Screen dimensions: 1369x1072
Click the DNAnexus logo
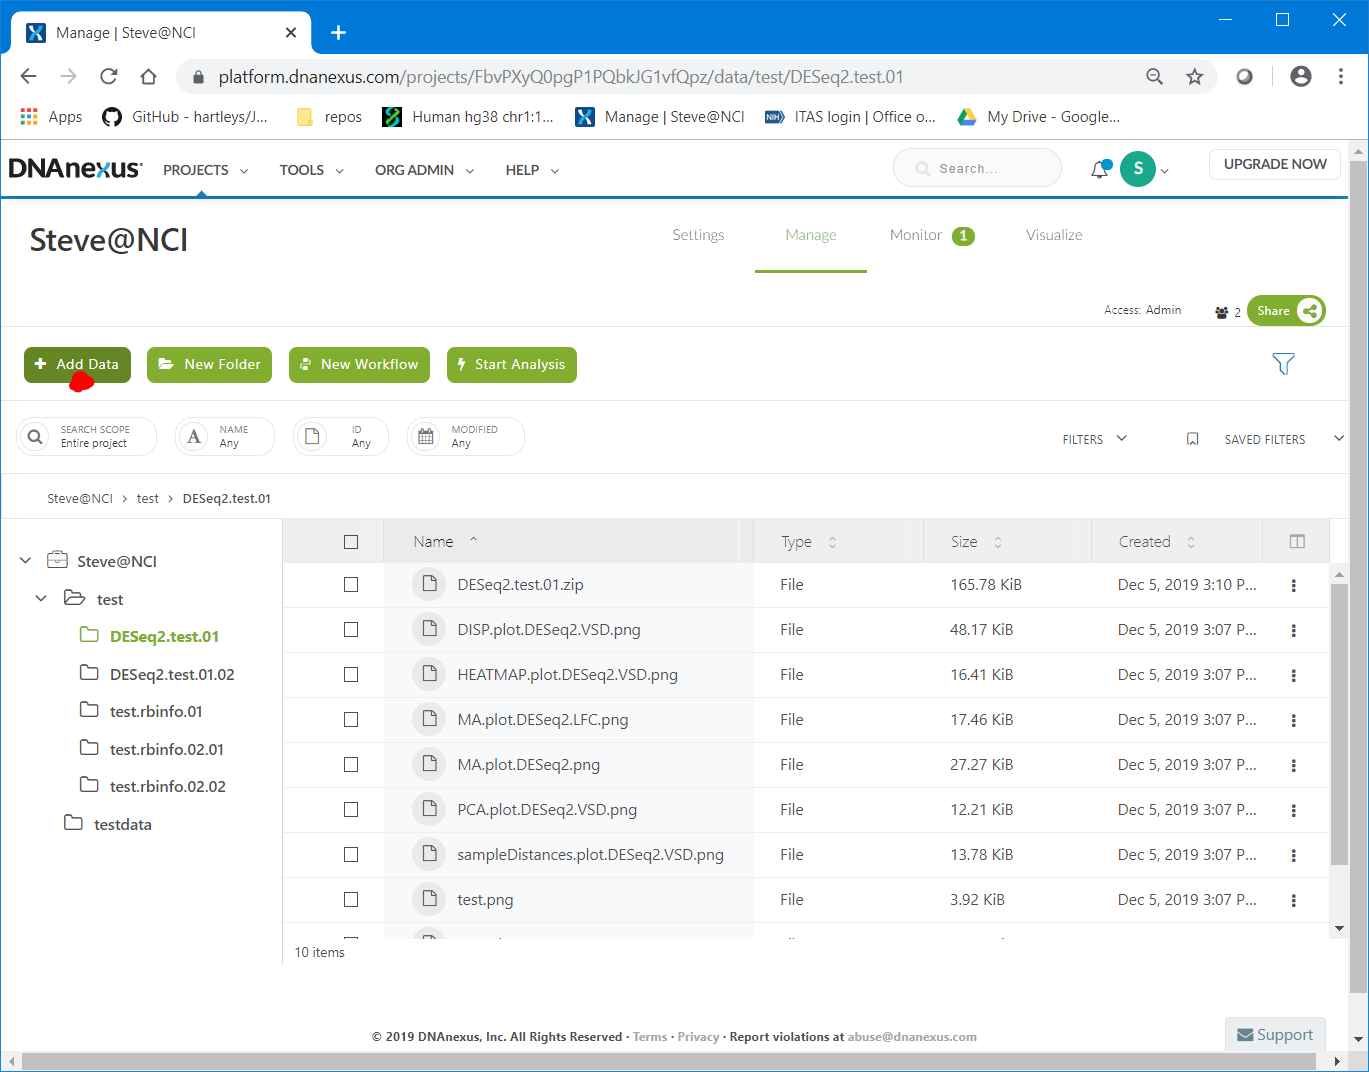click(75, 169)
